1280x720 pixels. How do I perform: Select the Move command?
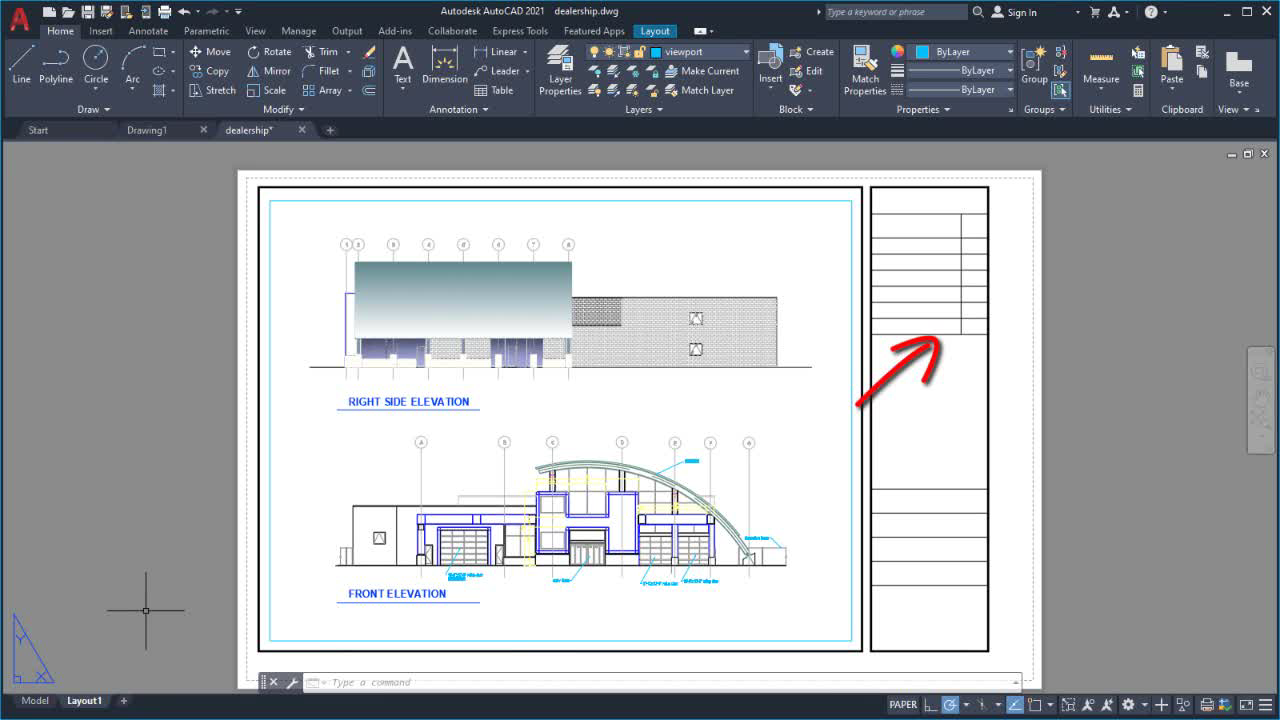(210, 51)
